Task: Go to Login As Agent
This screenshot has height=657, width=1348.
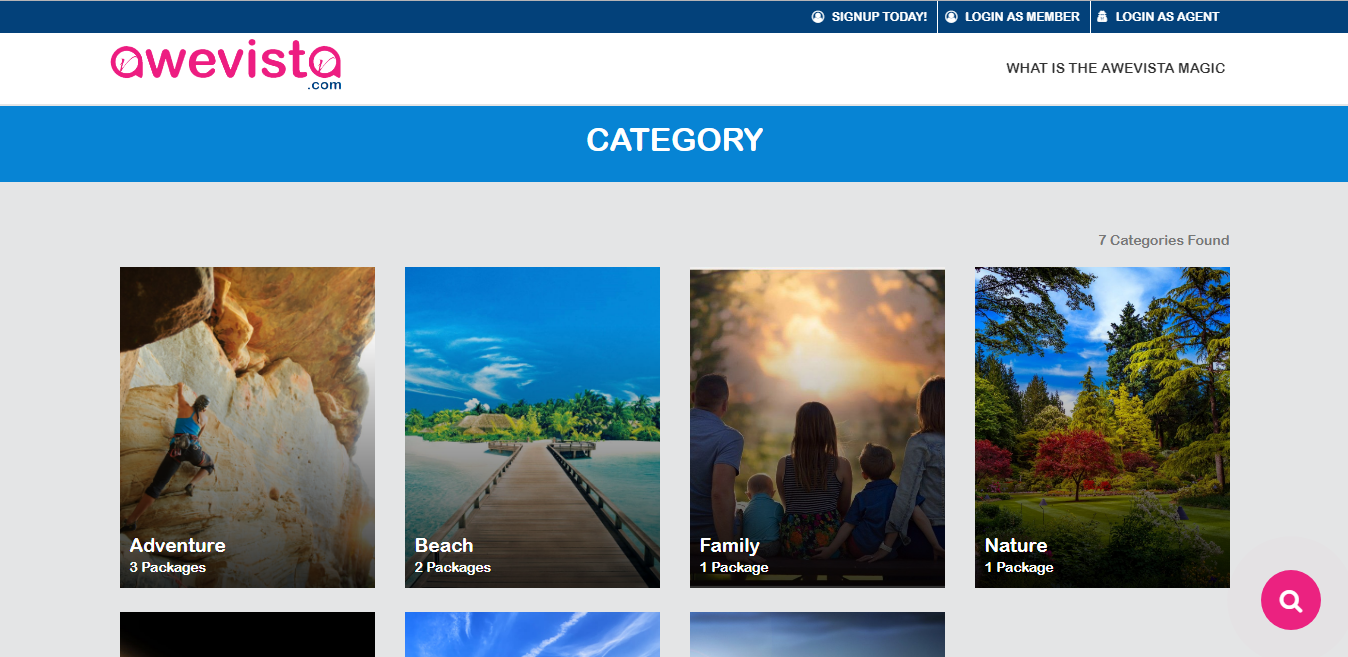Action: tap(1167, 17)
